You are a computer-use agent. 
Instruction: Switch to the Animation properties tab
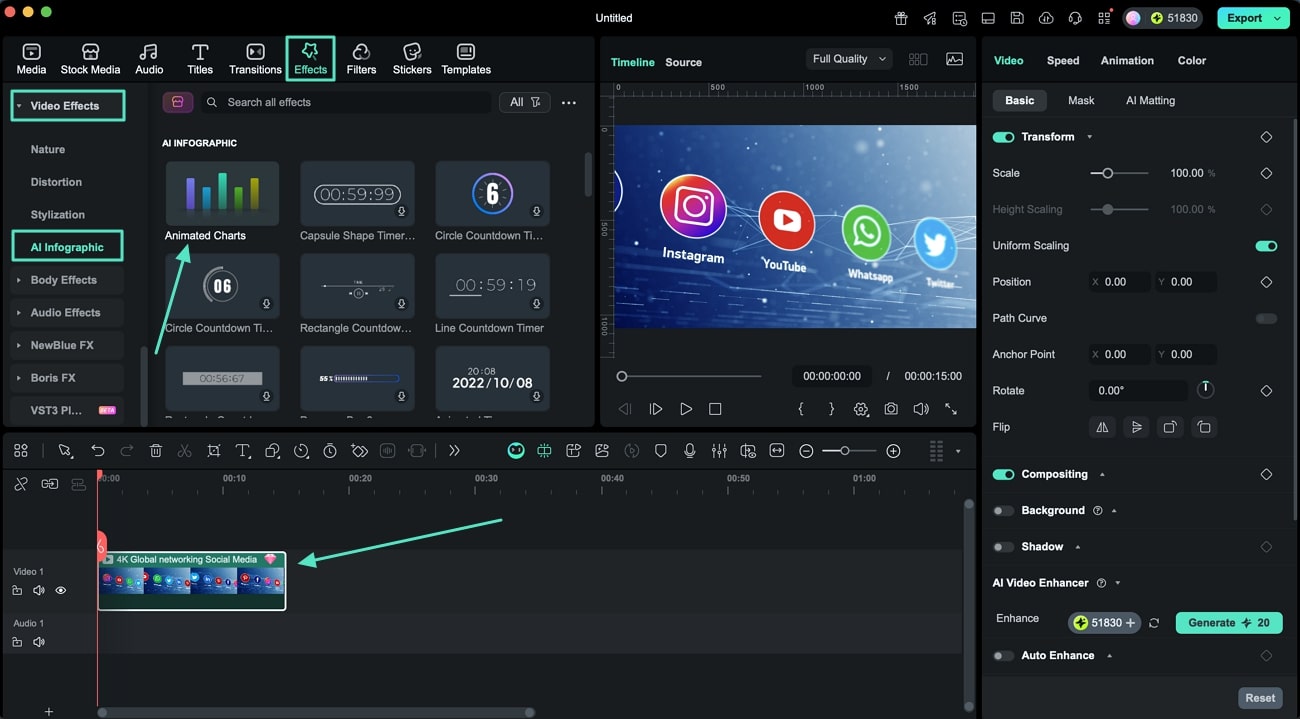click(1127, 60)
